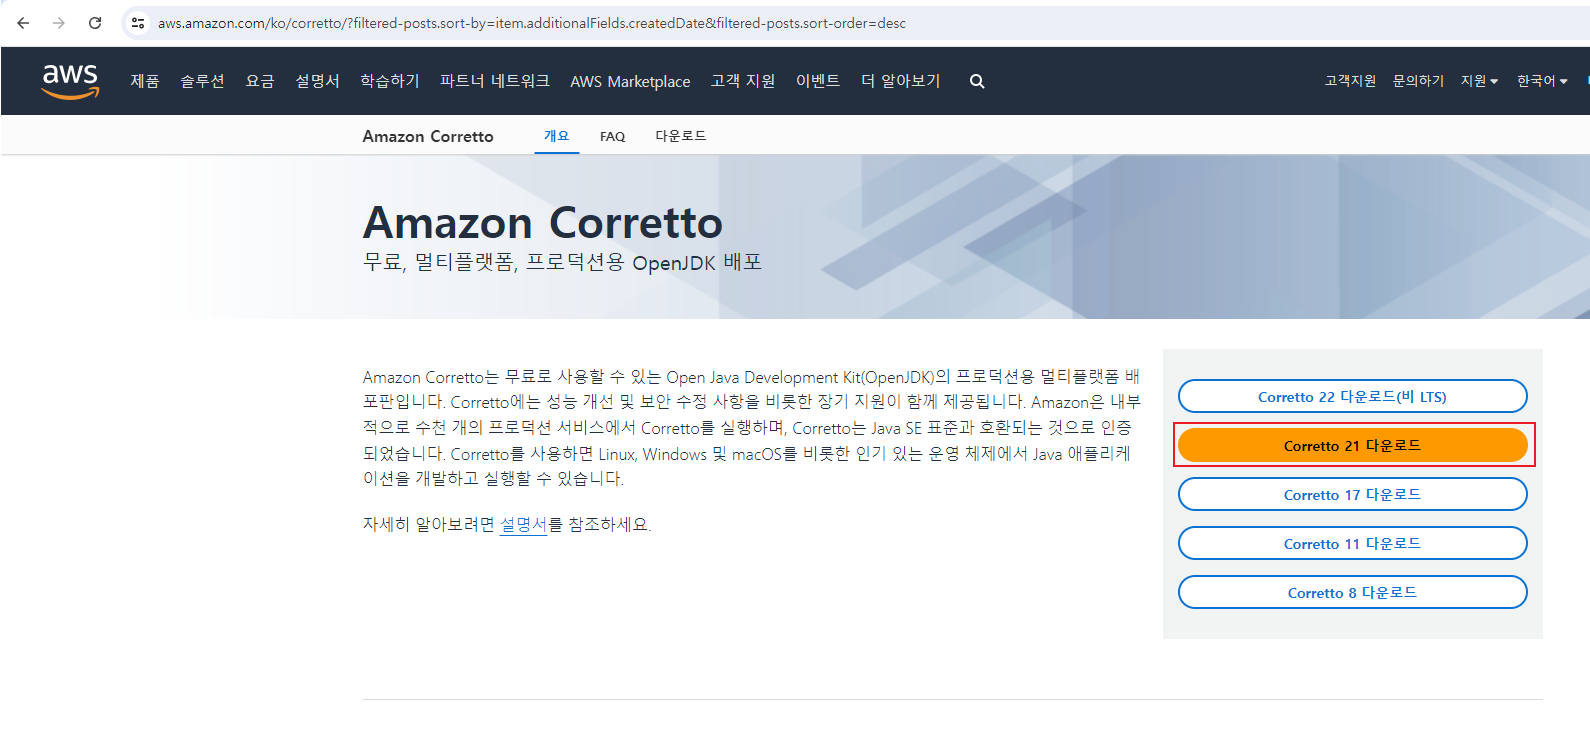This screenshot has height=745, width=1590.
Task: Open the 요금 menu
Action: pos(260,81)
